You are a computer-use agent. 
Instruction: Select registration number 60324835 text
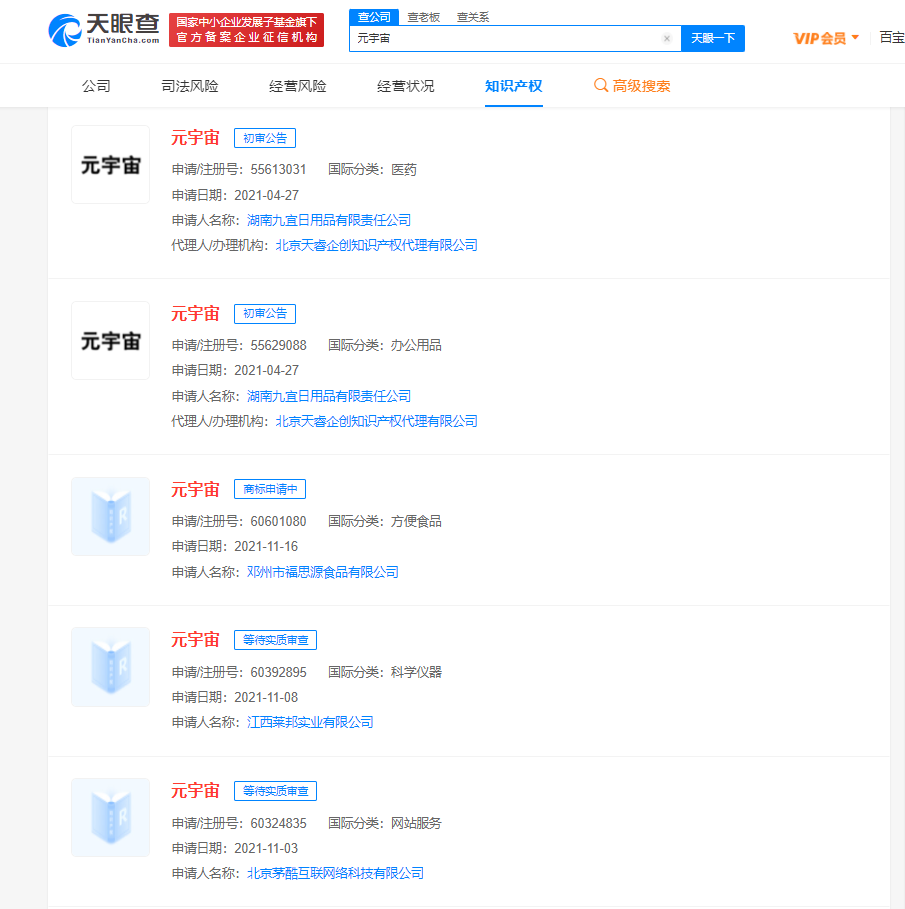[x=278, y=823]
